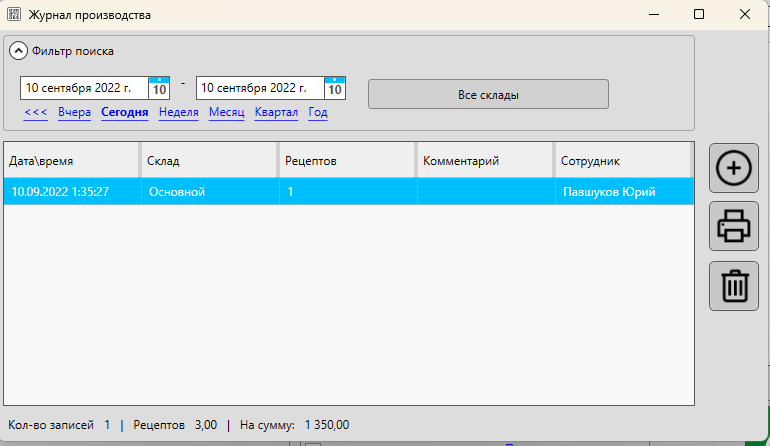Image resolution: width=770 pixels, height=446 pixels.
Task: Click the trash can delete button
Action: tap(734, 286)
